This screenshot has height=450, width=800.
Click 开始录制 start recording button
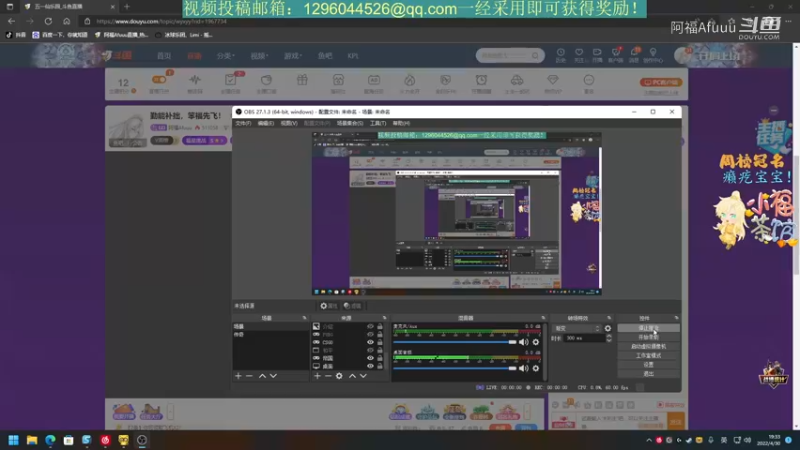648,337
